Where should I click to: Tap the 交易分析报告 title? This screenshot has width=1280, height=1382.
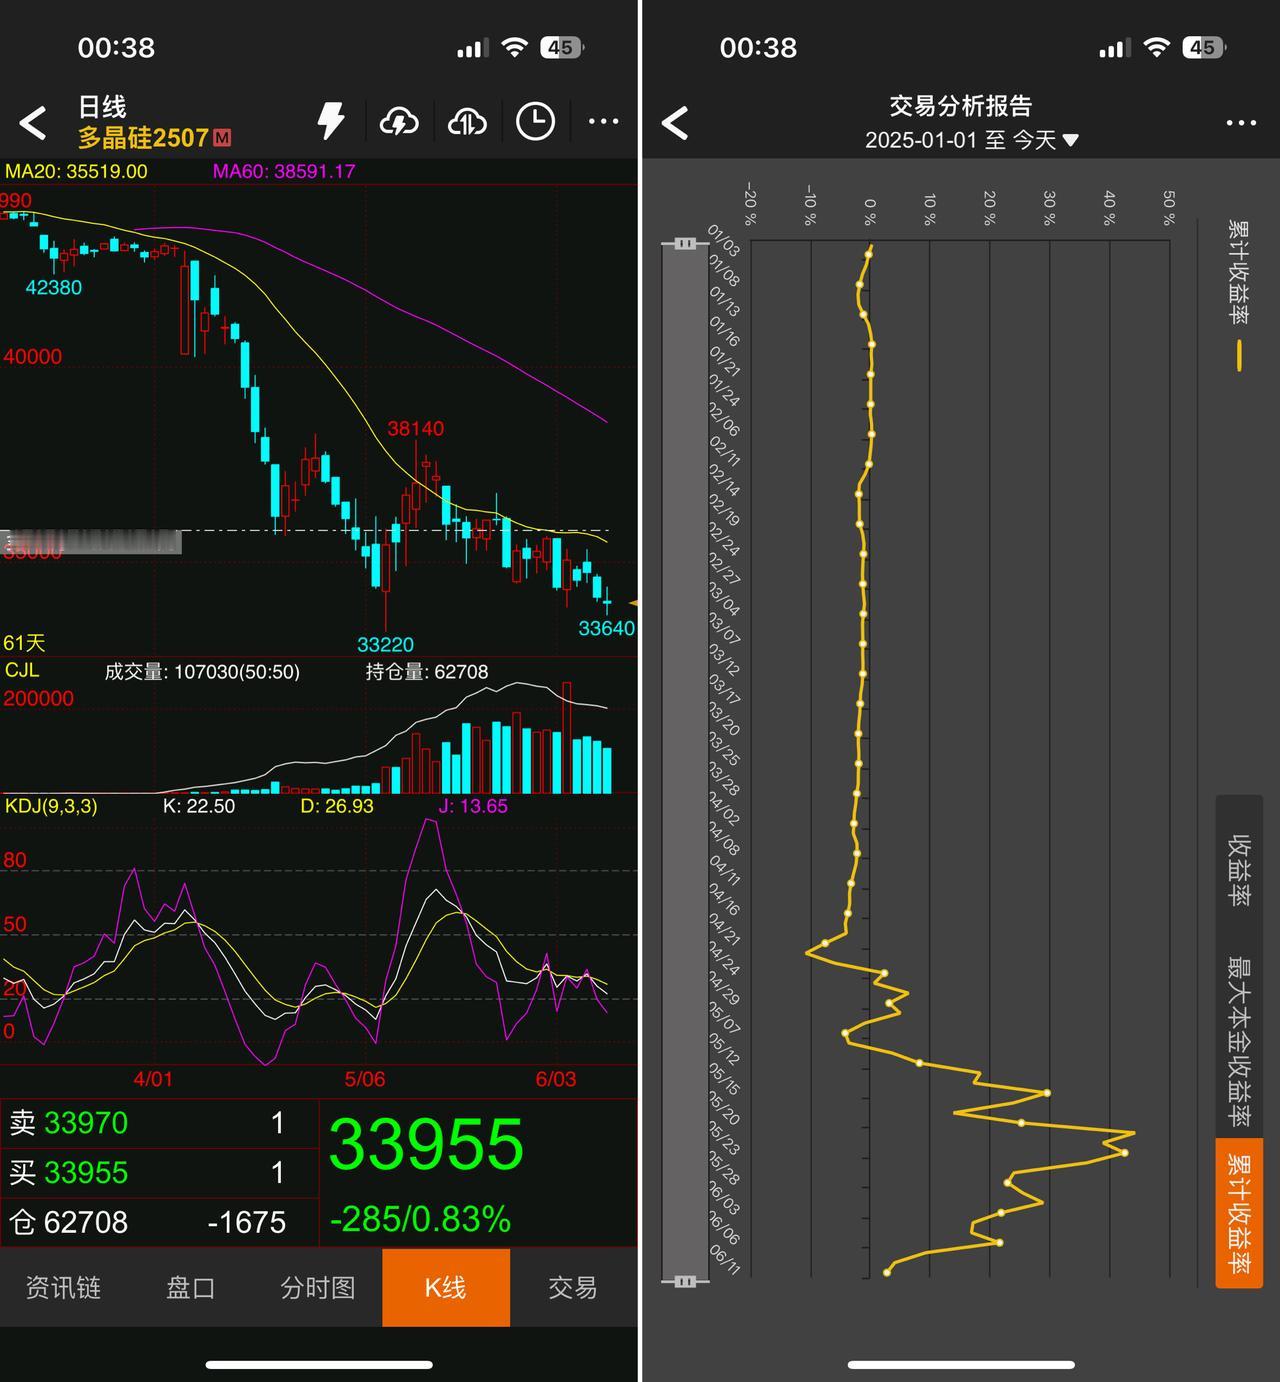961,105
